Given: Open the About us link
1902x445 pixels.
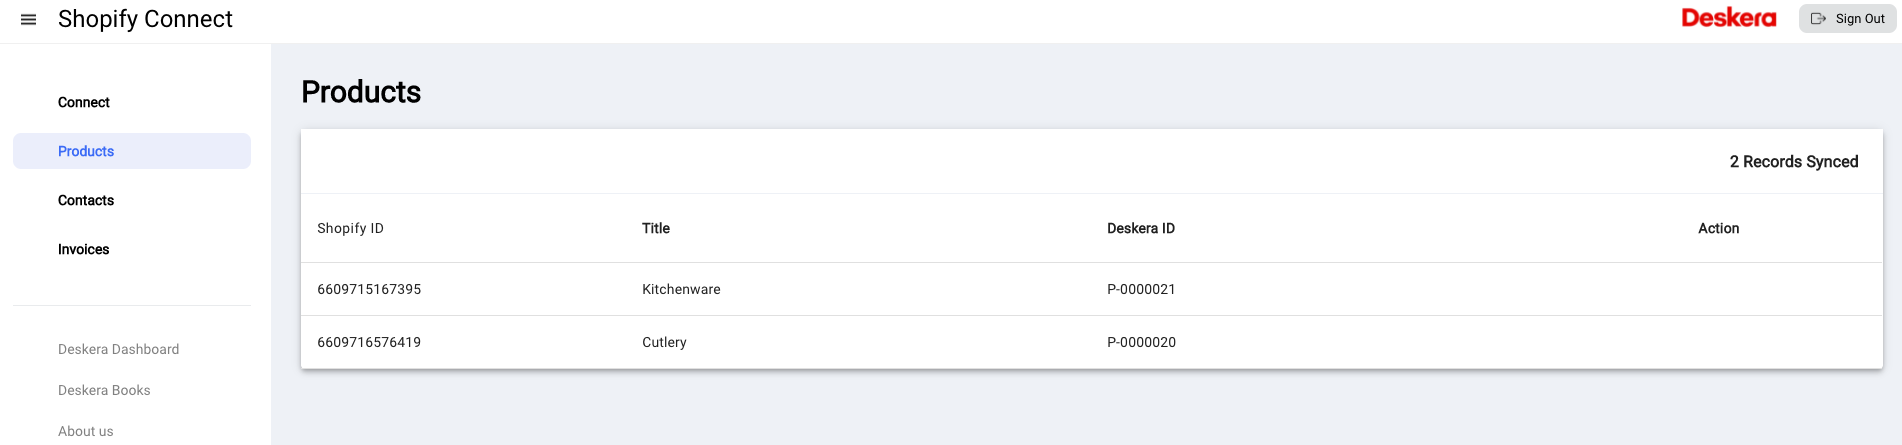Looking at the screenshot, I should [x=86, y=431].
